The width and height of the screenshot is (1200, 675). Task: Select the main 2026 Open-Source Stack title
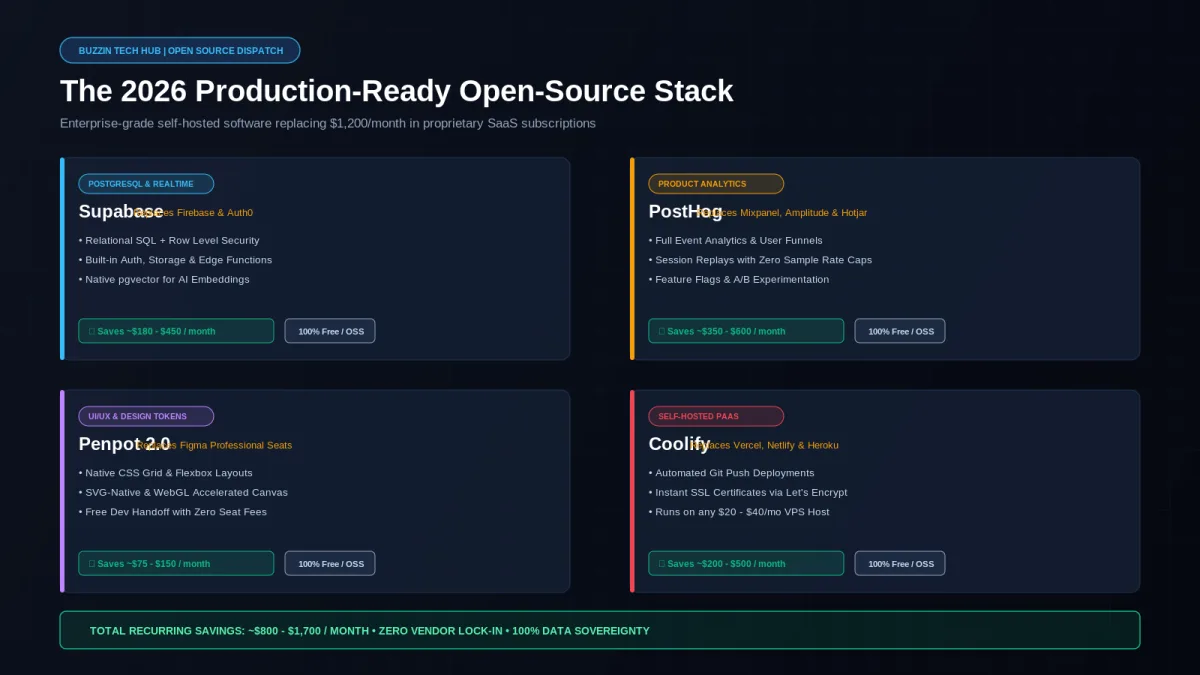[x=397, y=91]
